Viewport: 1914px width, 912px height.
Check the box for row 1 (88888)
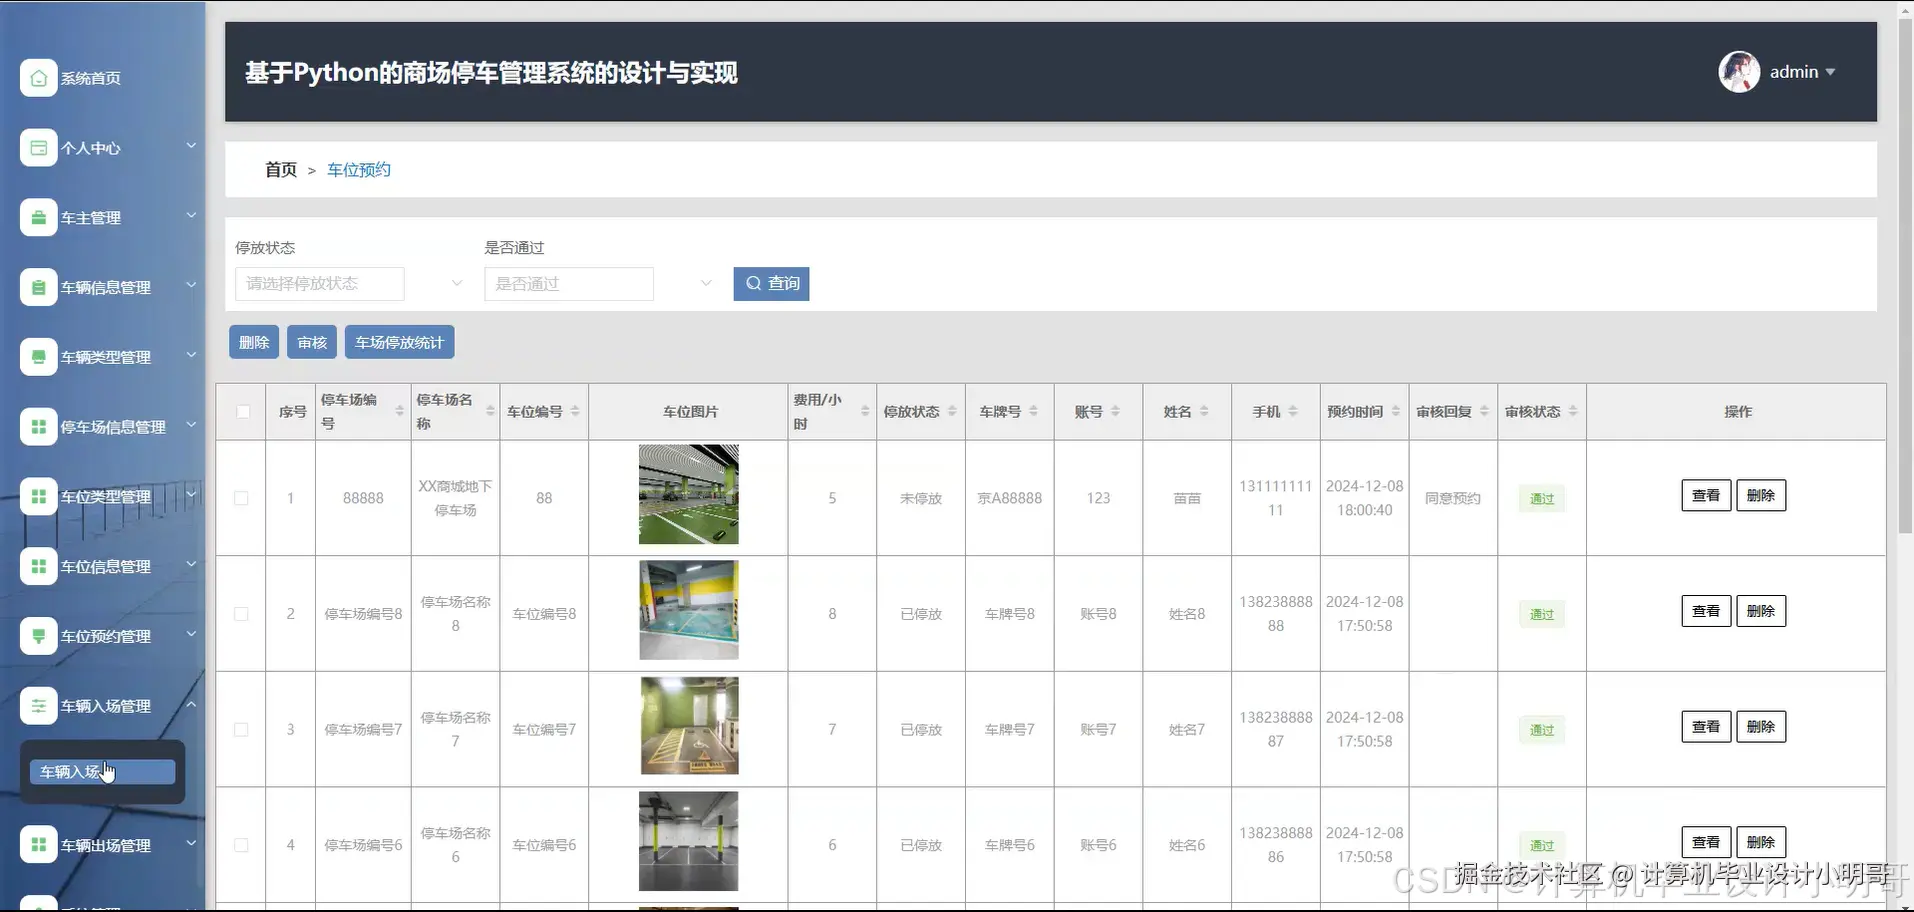click(x=241, y=498)
